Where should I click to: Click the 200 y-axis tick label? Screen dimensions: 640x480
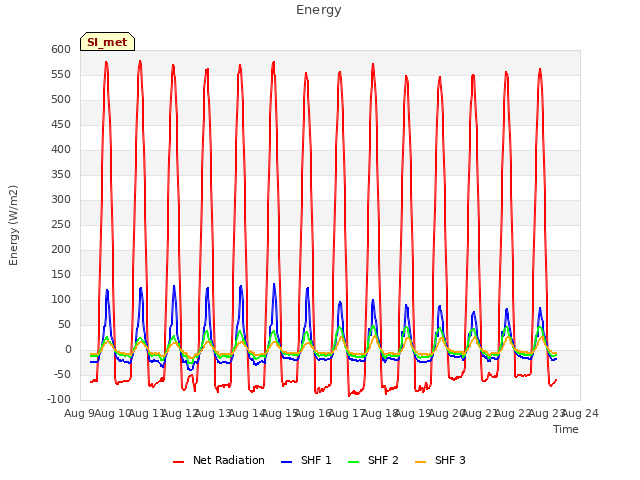coord(61,249)
